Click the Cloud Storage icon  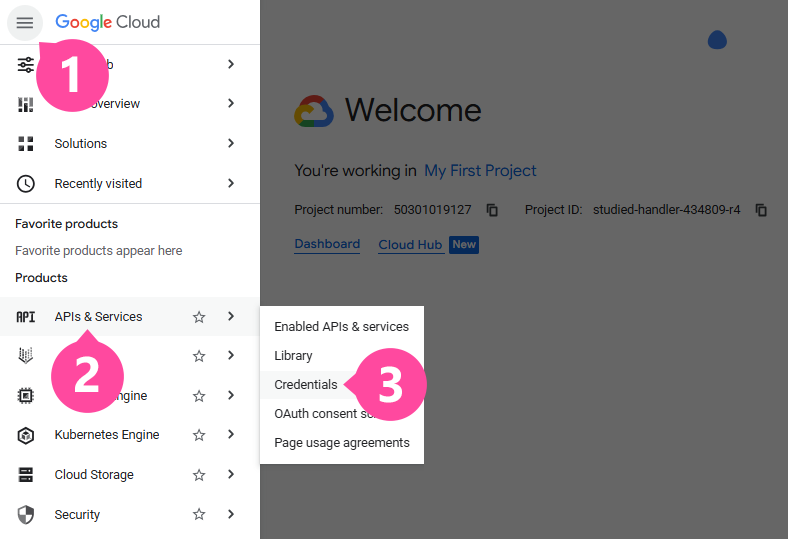26,475
